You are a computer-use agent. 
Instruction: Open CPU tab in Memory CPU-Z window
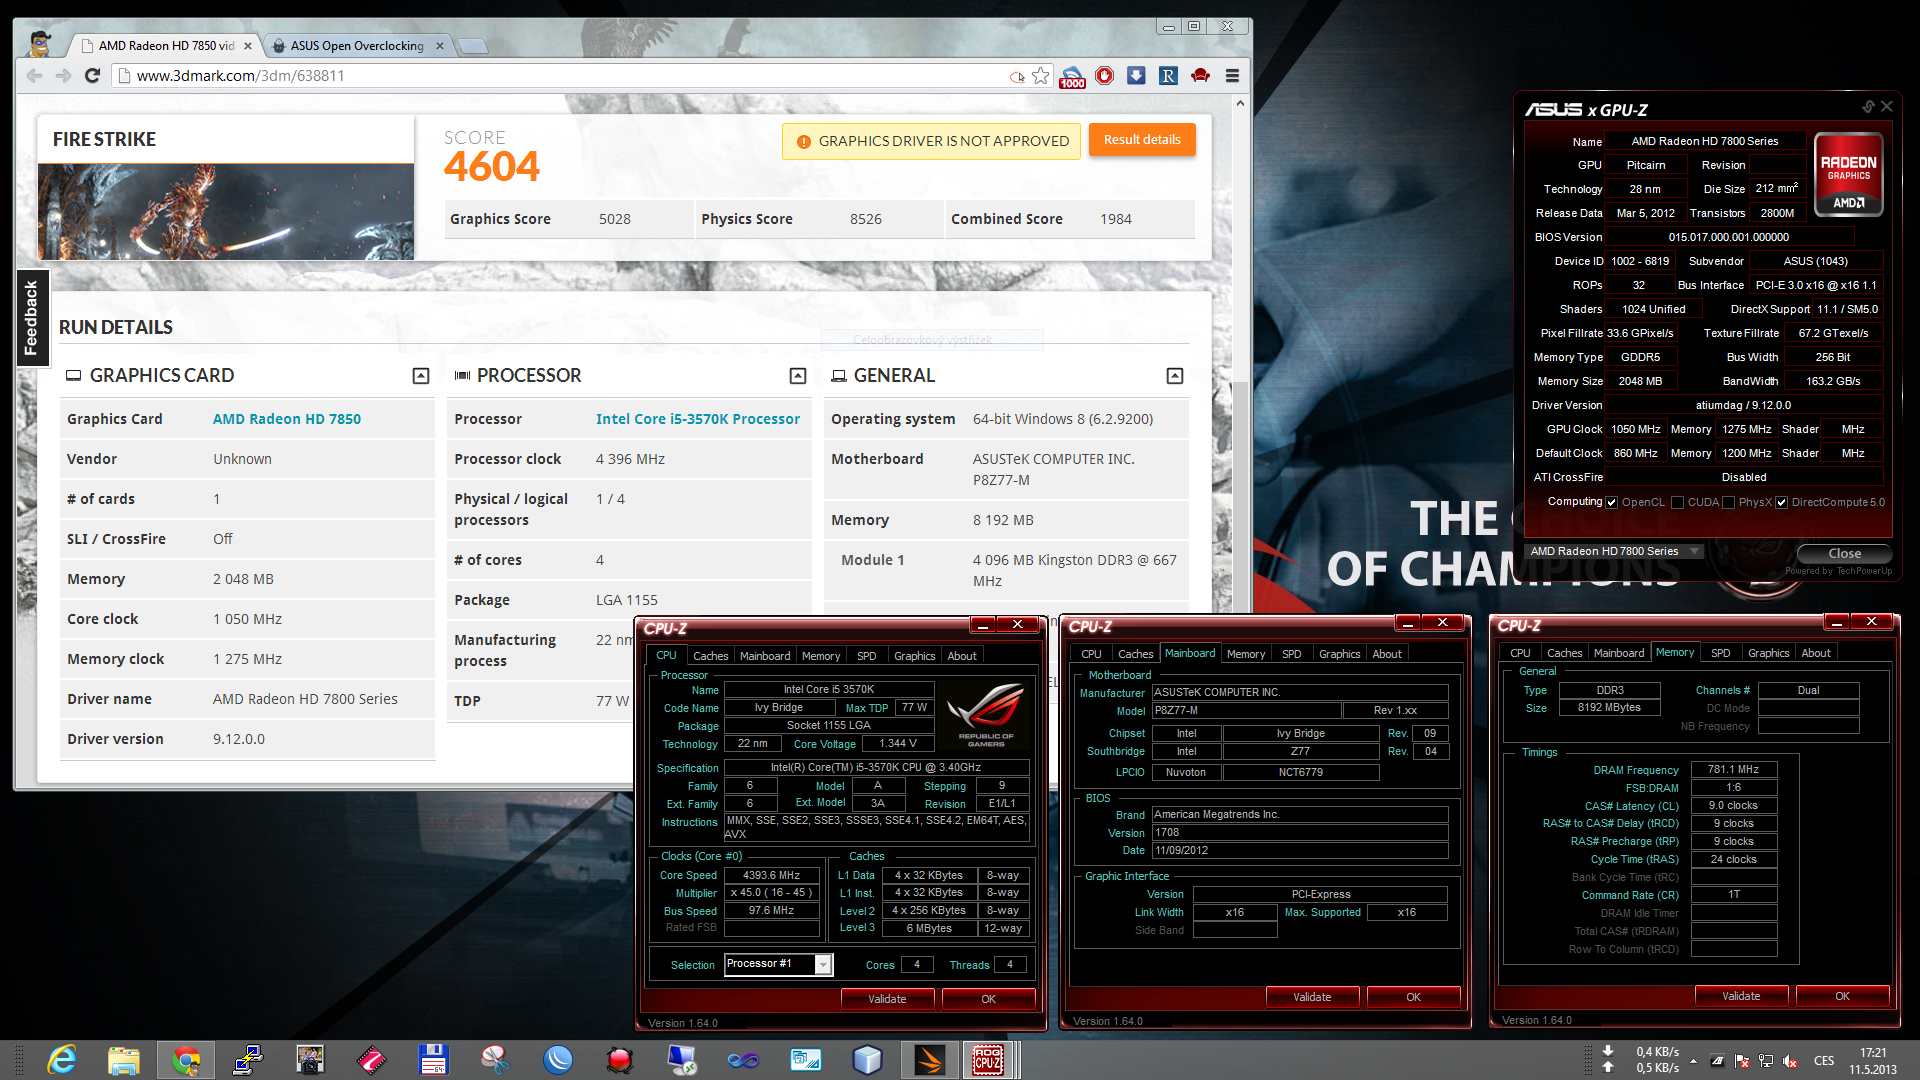coord(1521,653)
